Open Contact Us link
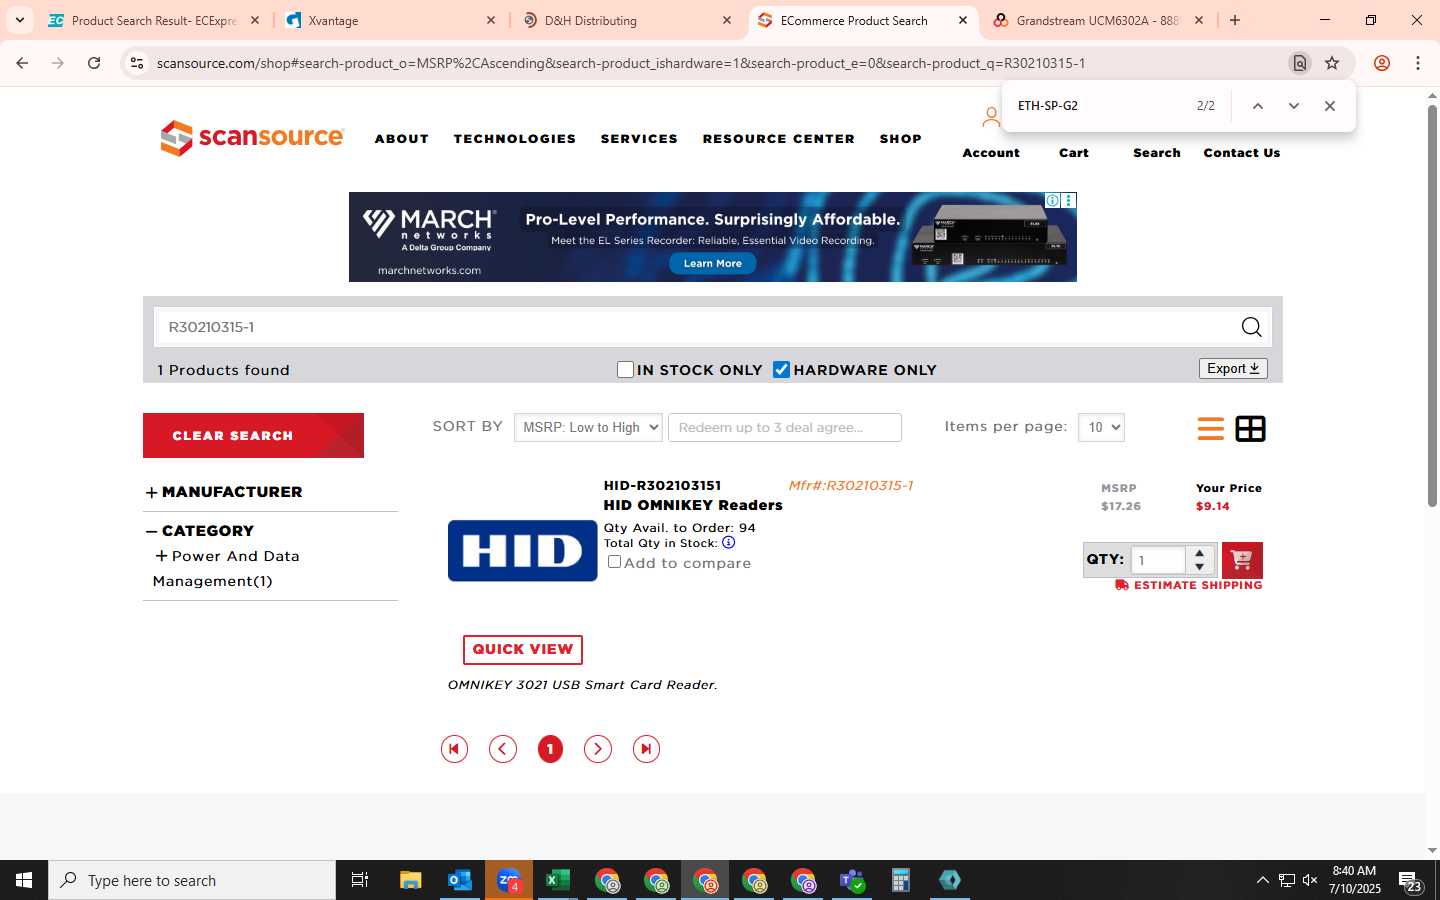This screenshot has height=900, width=1440. click(1242, 153)
